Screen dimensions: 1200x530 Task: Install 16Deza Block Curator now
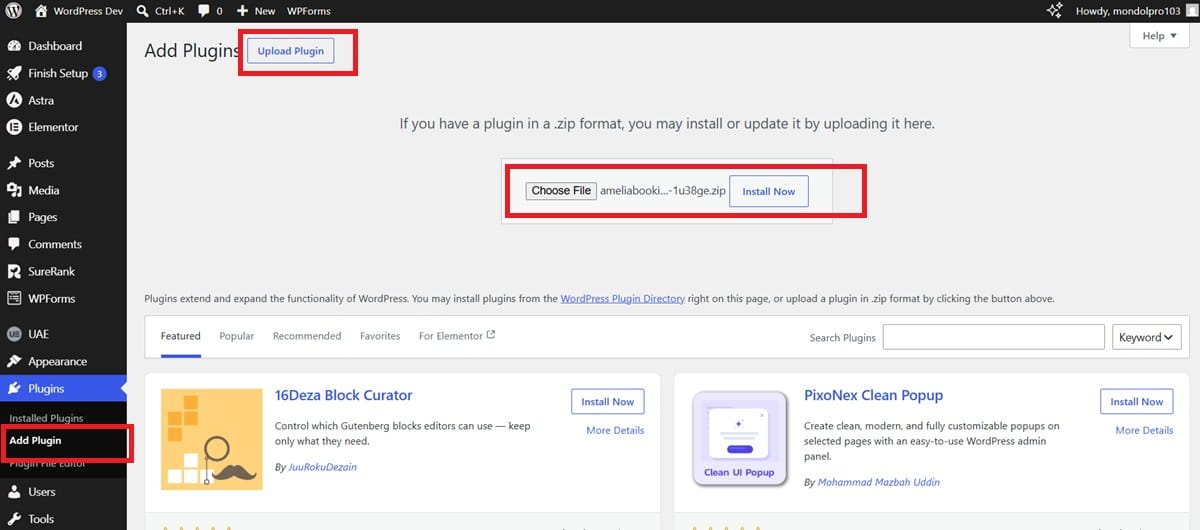point(608,401)
